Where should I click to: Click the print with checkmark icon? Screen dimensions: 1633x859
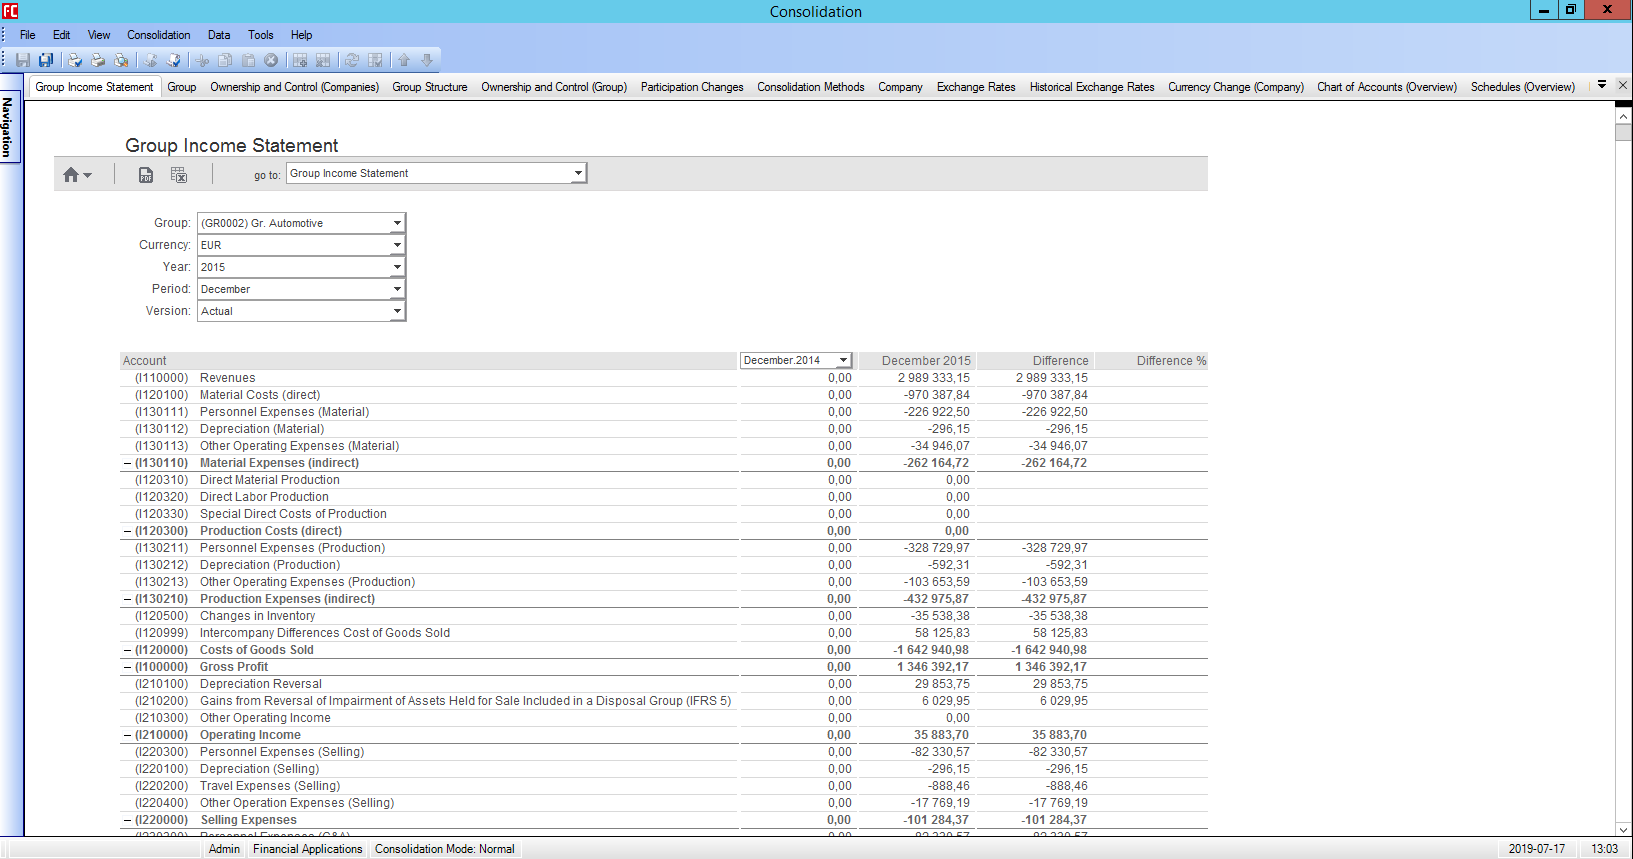(x=74, y=60)
